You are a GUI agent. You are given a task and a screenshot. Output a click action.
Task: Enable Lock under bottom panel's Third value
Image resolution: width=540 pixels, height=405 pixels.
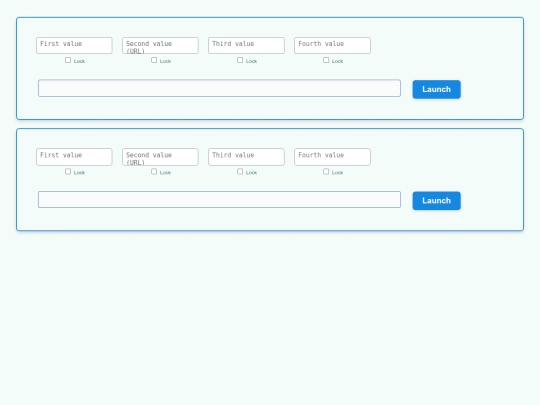tap(240, 172)
